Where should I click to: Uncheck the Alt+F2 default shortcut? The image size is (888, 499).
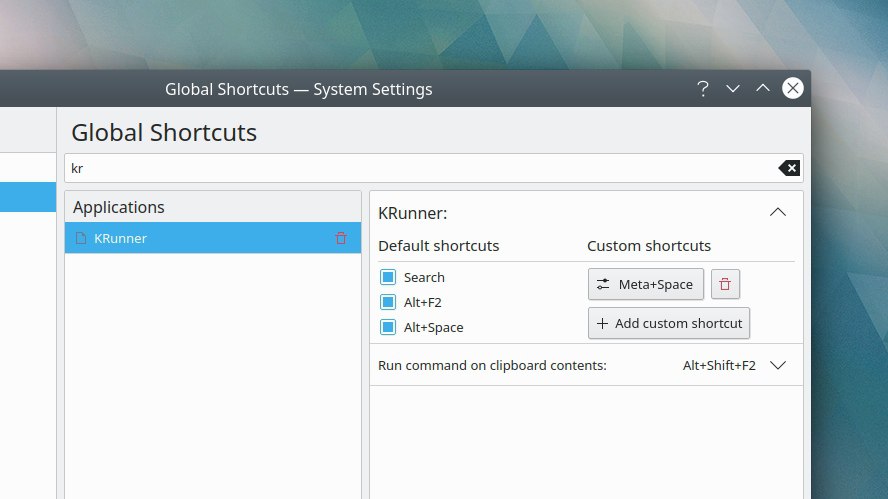click(x=388, y=302)
